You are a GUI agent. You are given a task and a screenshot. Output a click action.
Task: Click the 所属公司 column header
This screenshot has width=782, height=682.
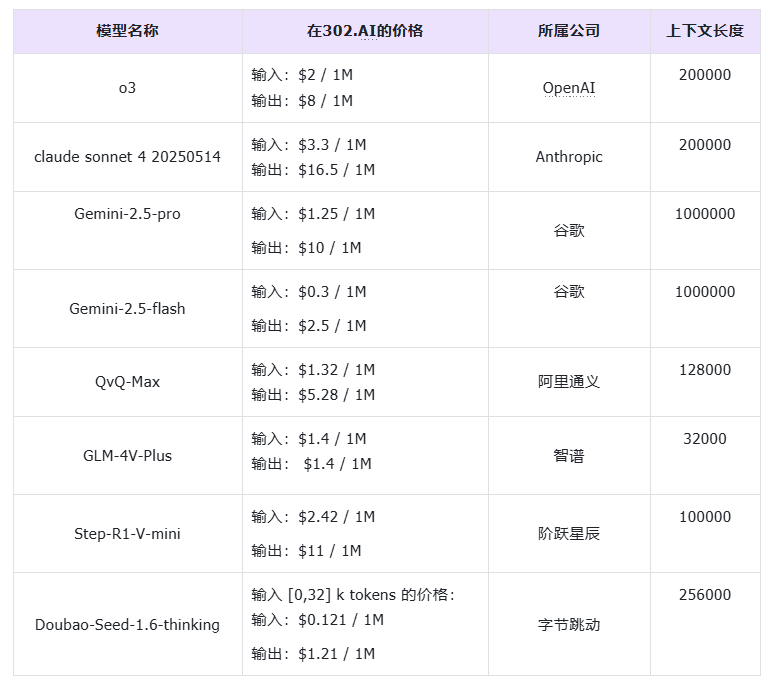(569, 31)
